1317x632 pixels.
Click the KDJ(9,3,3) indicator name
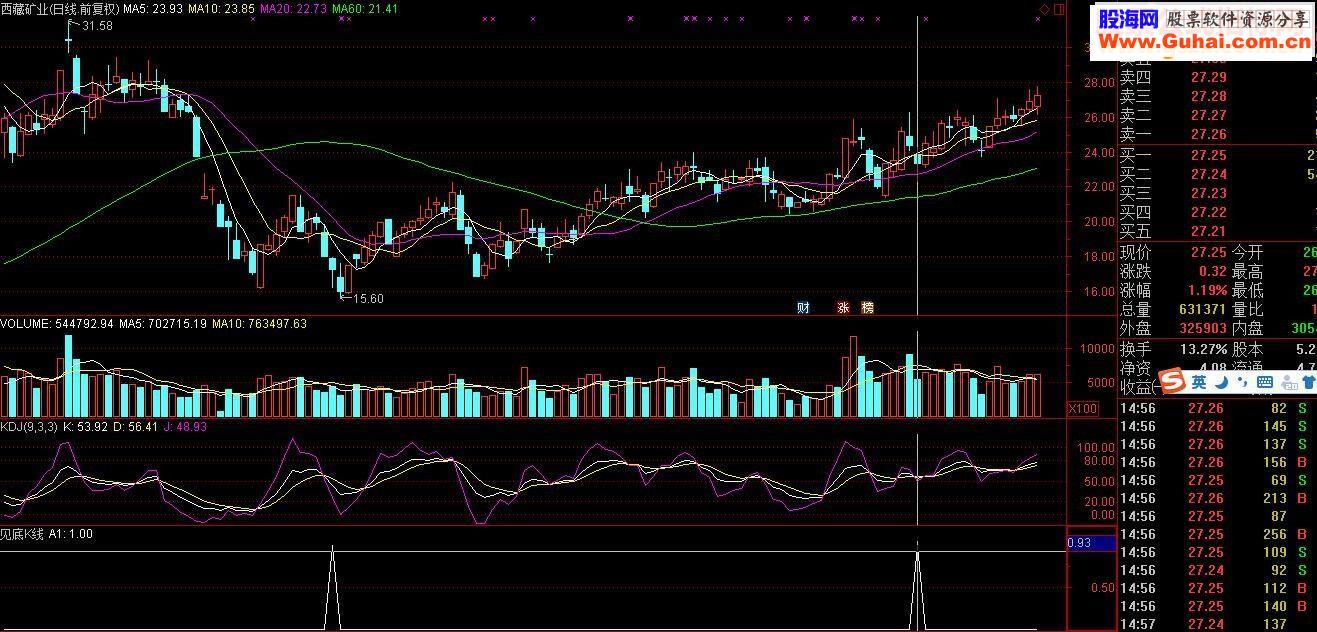tap(29, 427)
